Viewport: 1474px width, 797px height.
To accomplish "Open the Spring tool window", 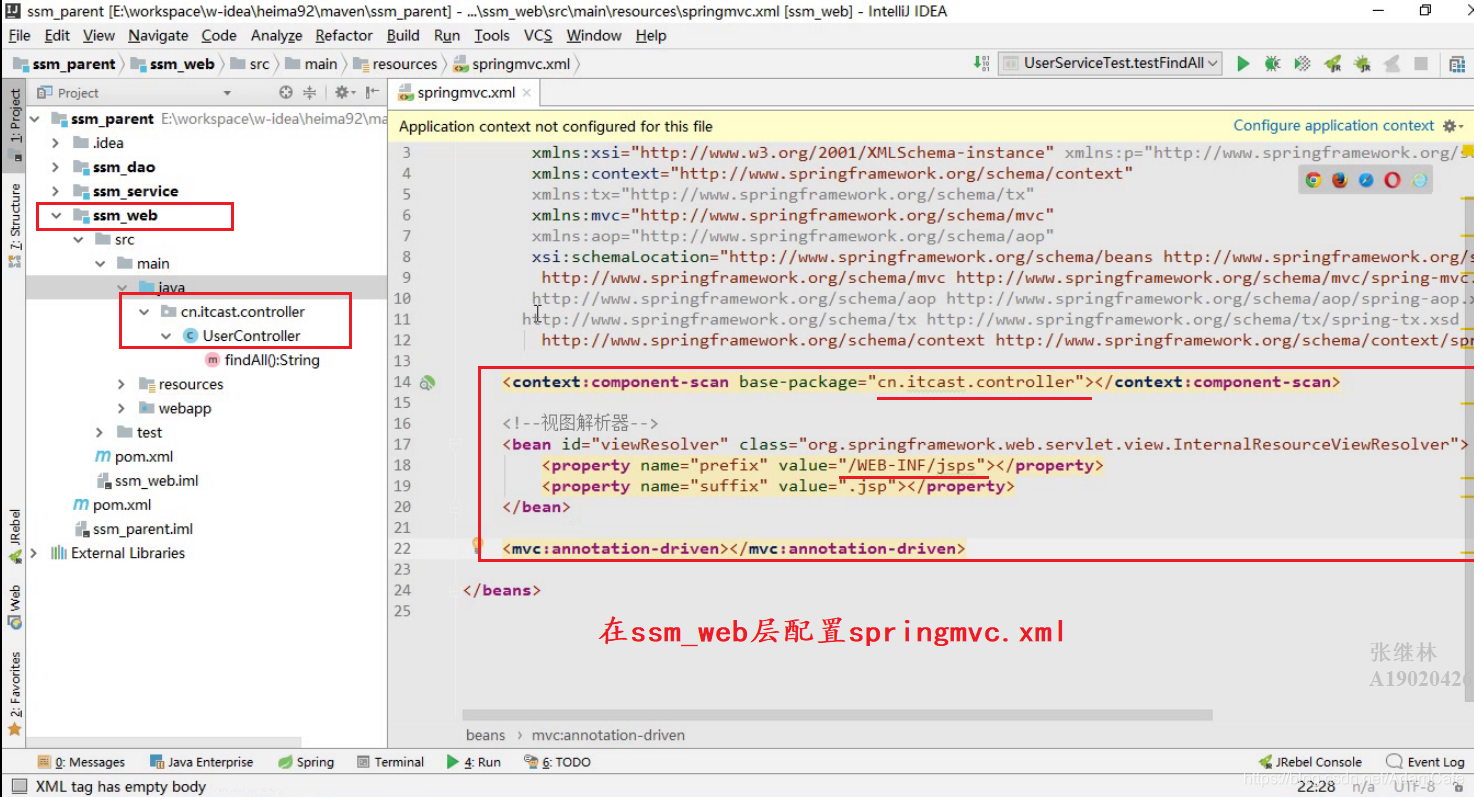I will [x=306, y=762].
